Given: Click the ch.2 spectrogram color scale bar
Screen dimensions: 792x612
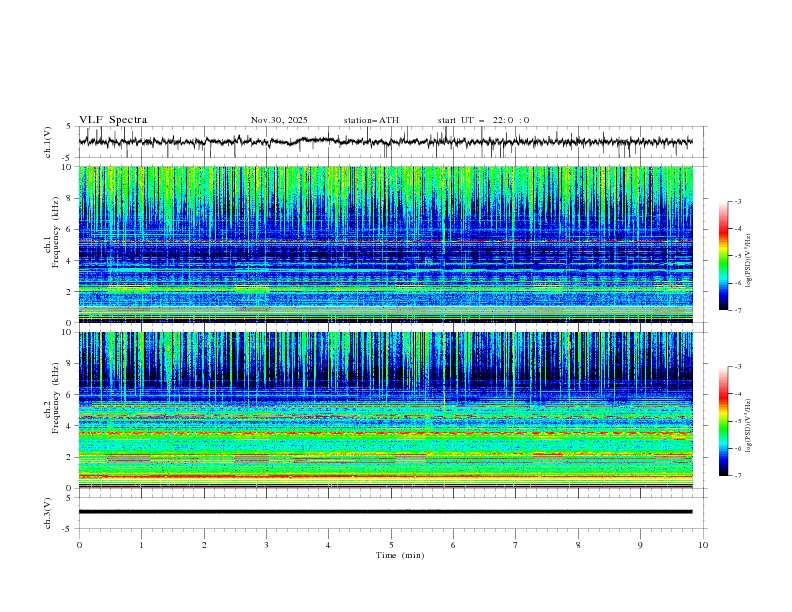Looking at the screenshot, I should (723, 421).
